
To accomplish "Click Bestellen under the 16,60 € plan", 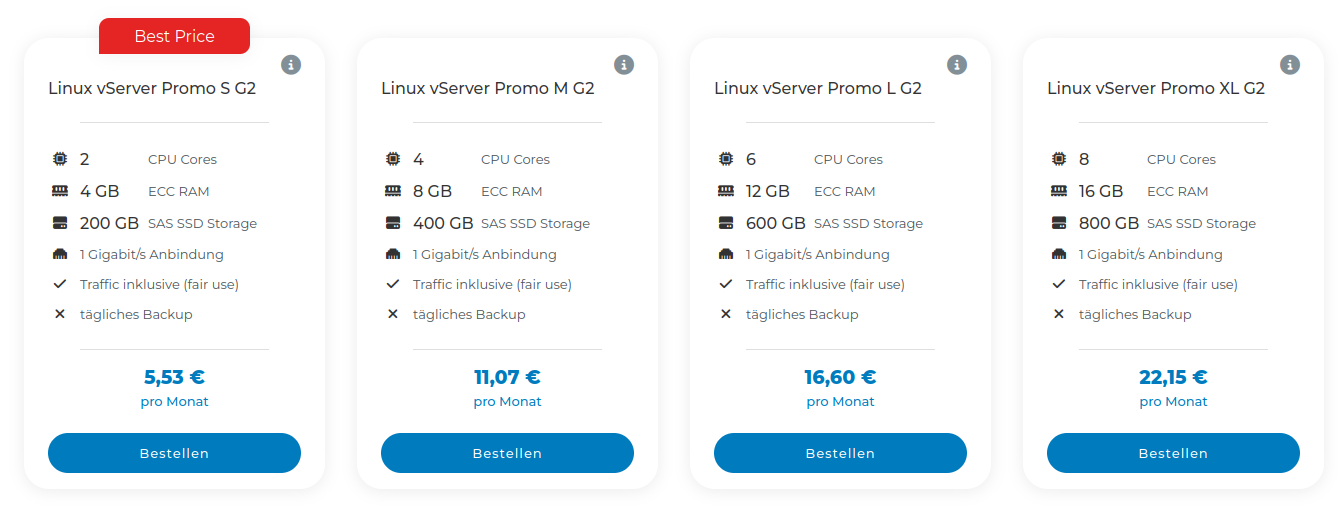I will [840, 453].
